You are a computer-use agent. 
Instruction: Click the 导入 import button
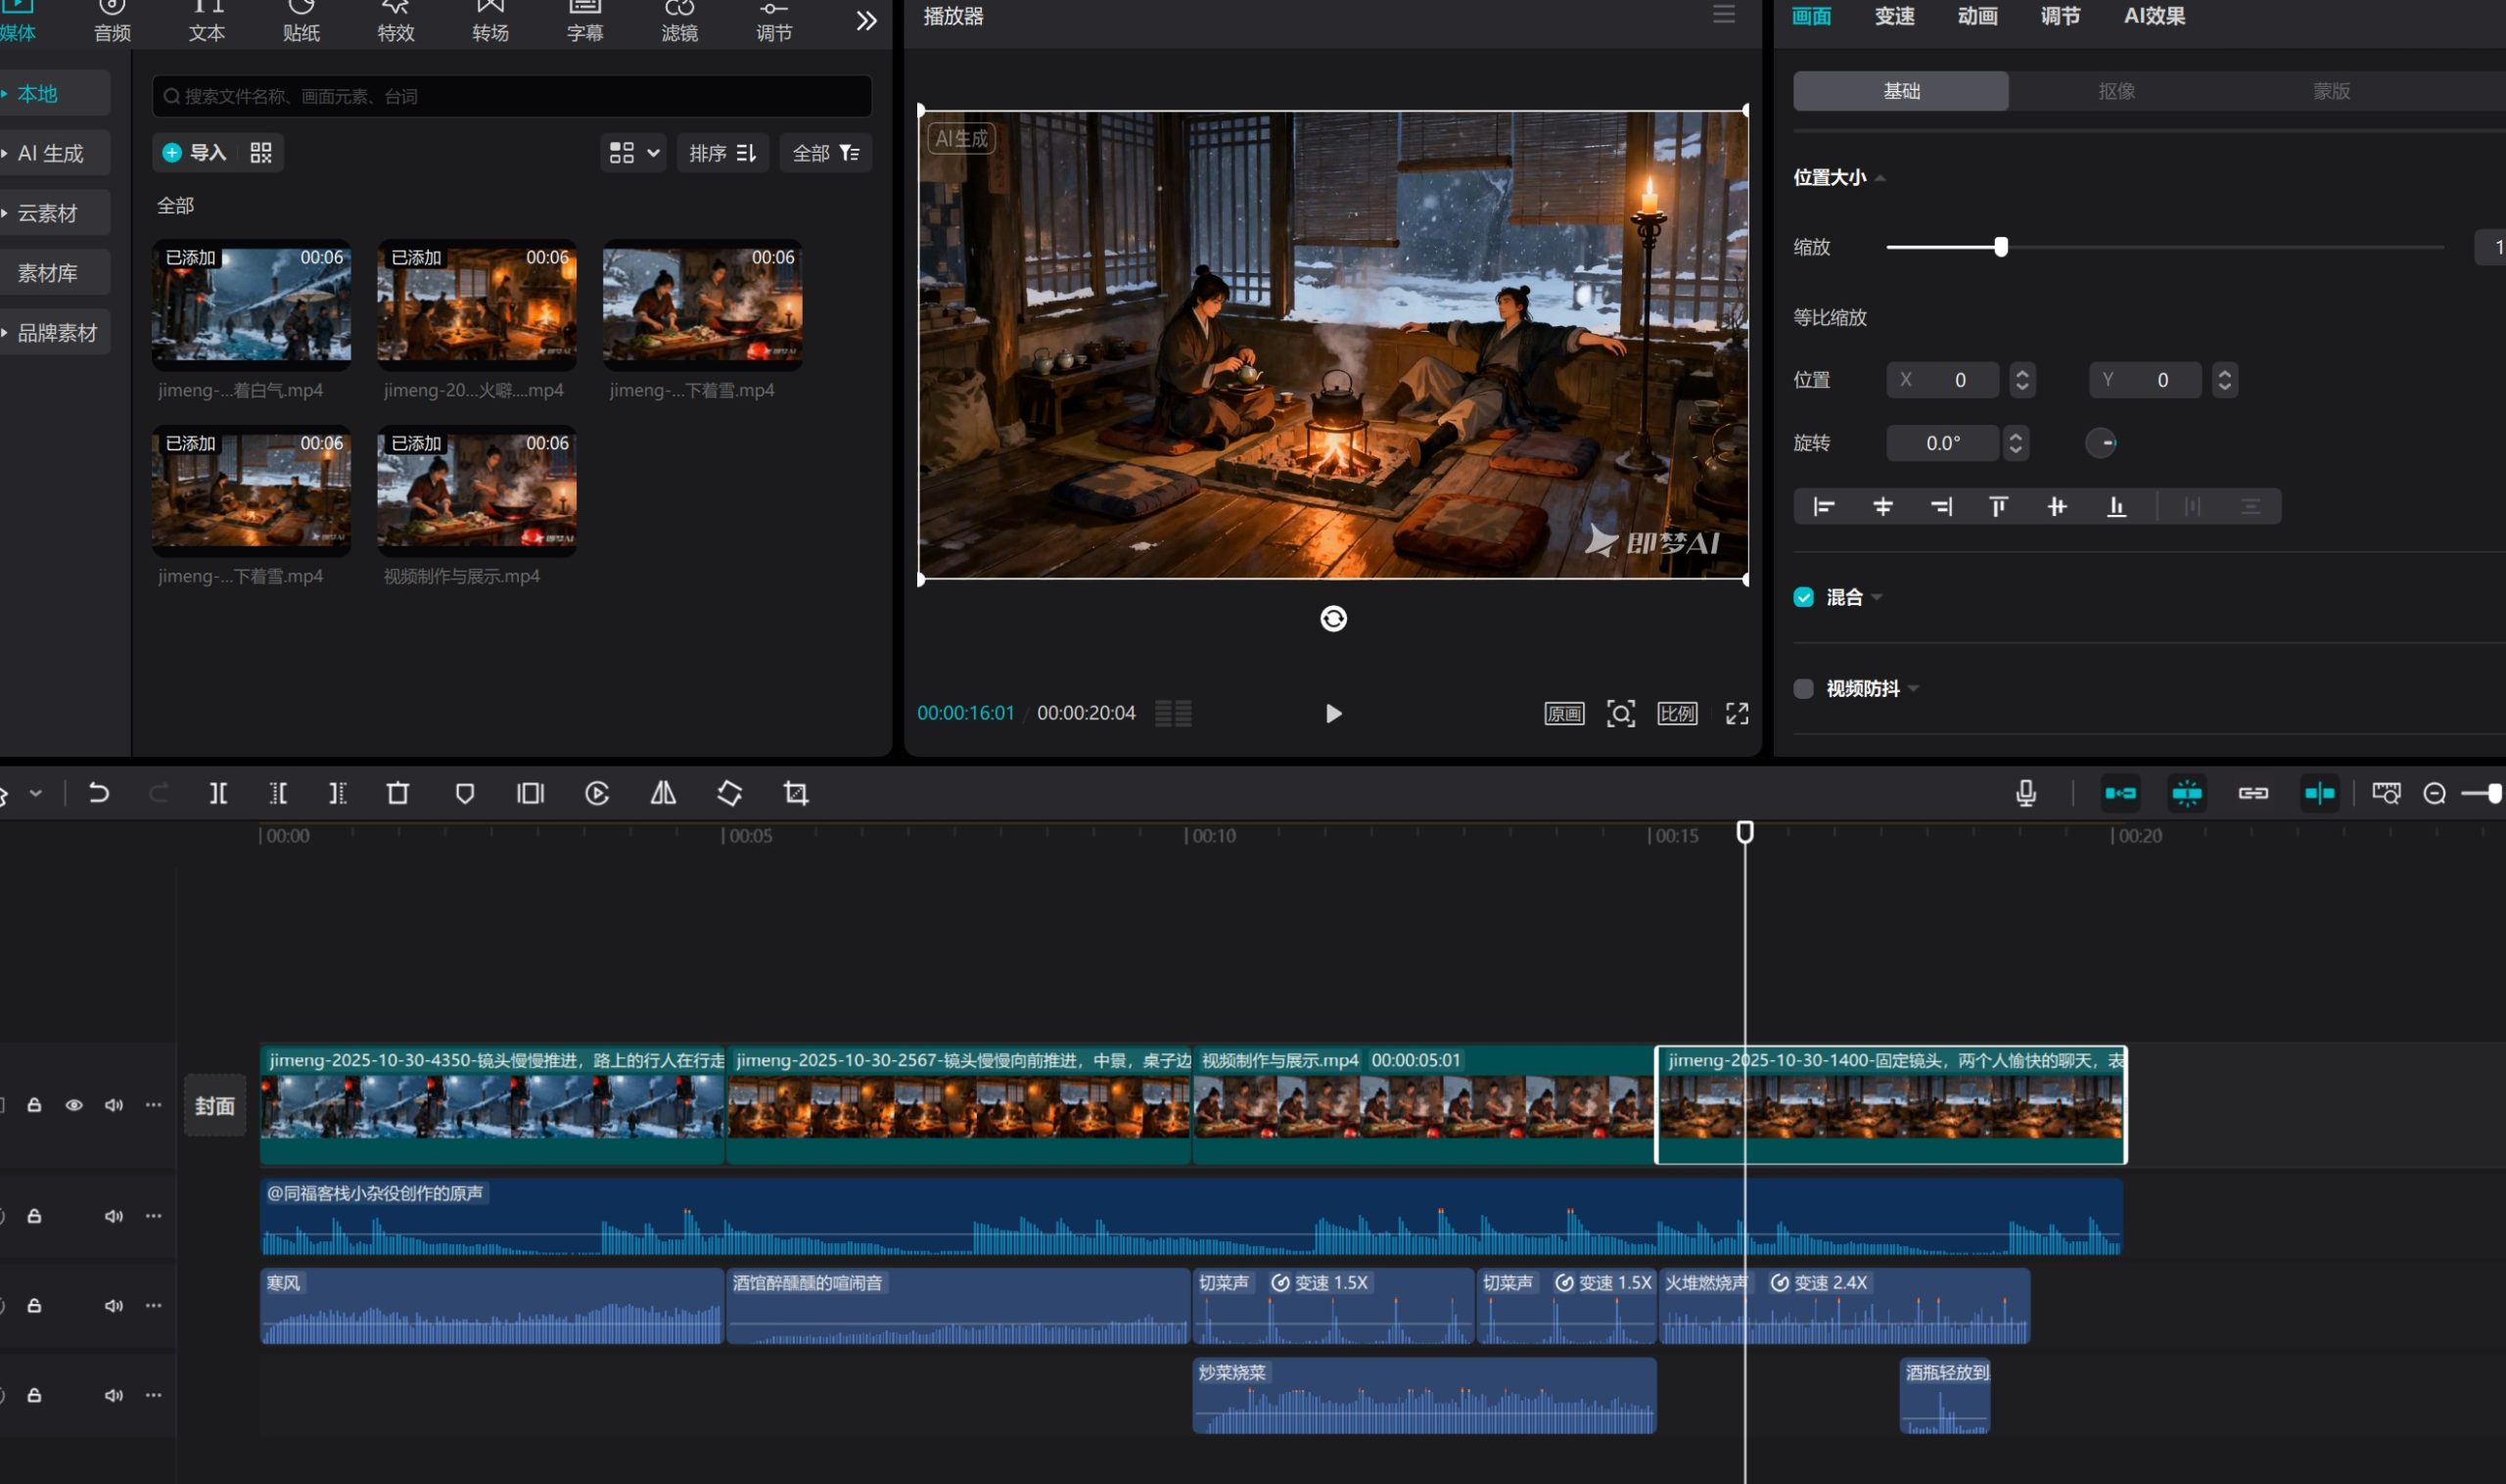(195, 153)
